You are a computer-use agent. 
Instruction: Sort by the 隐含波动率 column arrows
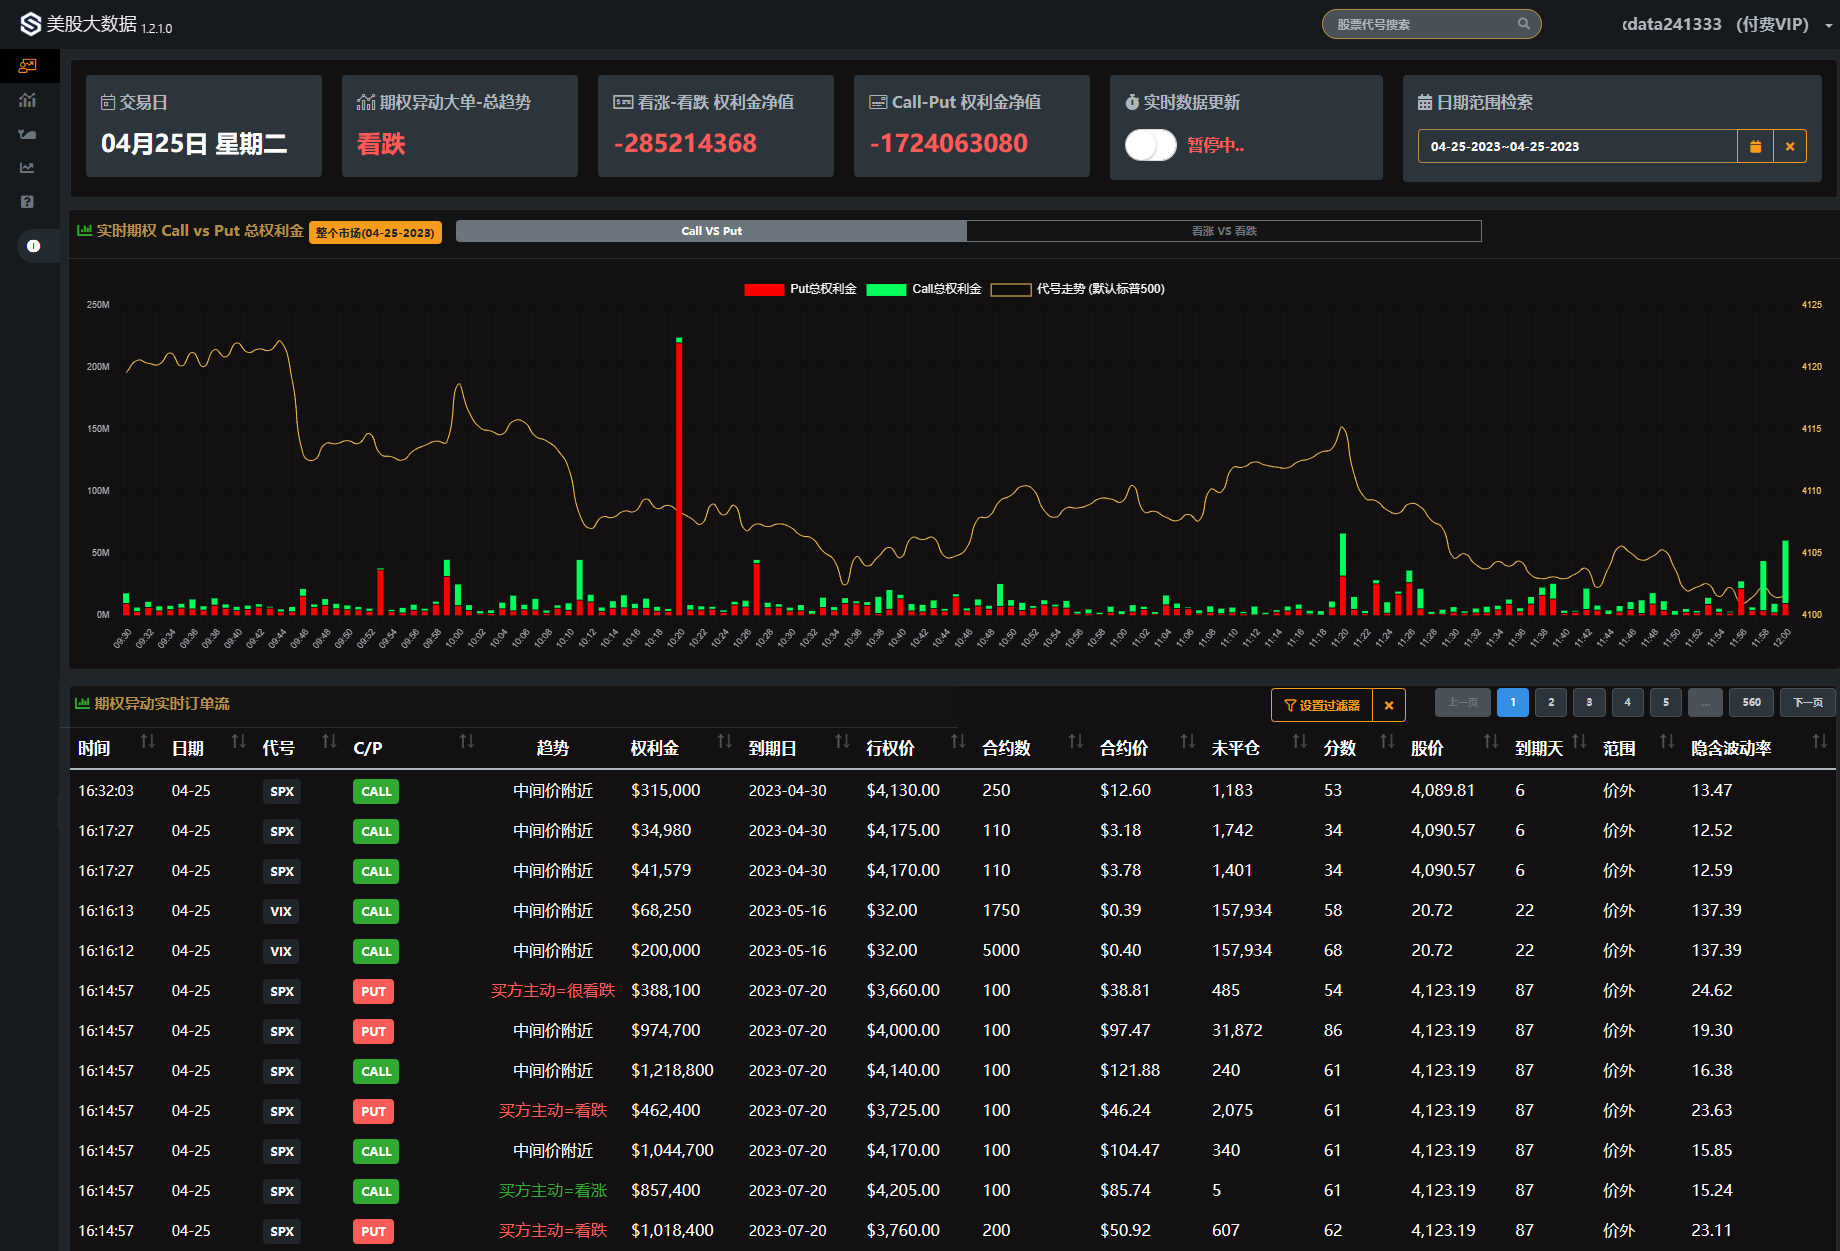(1820, 741)
